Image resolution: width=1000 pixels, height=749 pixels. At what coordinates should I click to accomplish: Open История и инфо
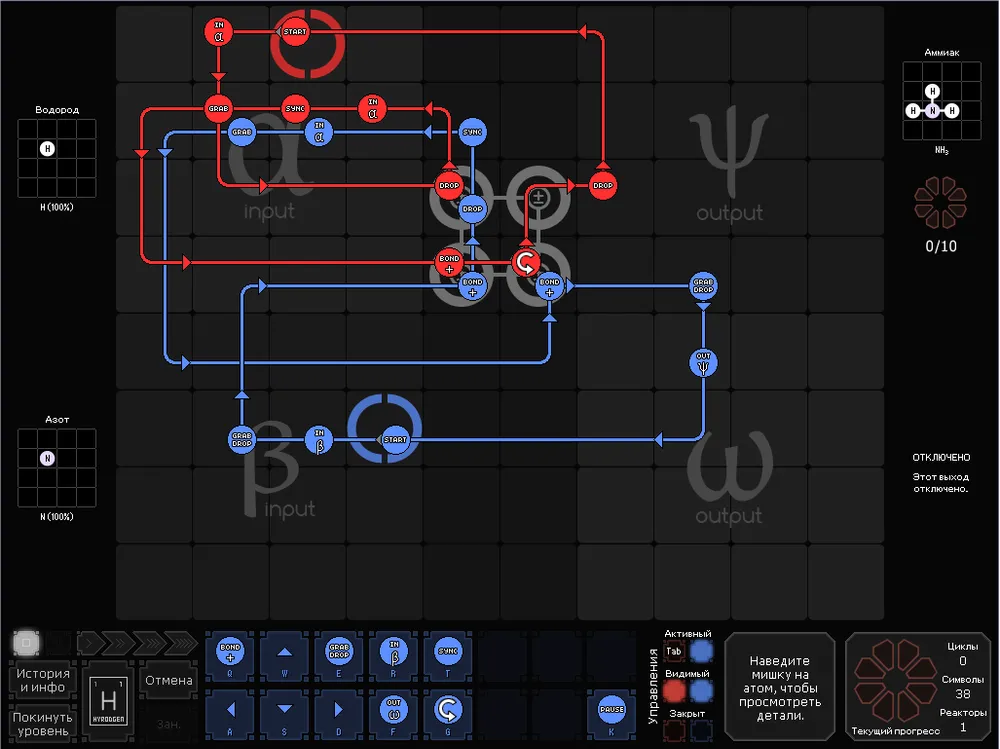42,680
